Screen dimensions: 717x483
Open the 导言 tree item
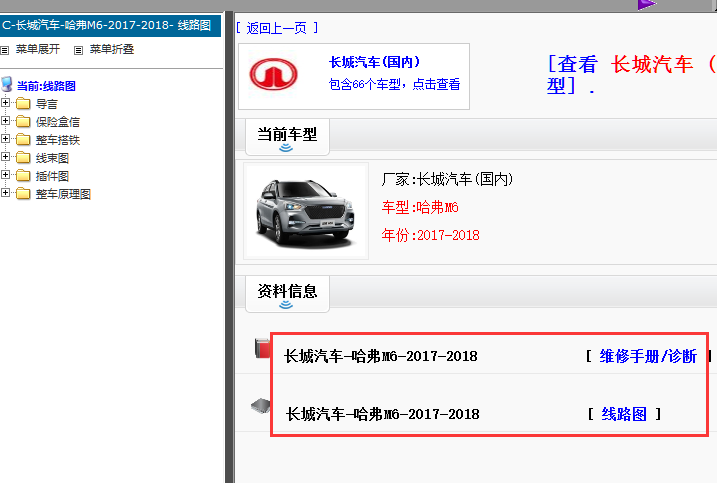[x=47, y=104]
